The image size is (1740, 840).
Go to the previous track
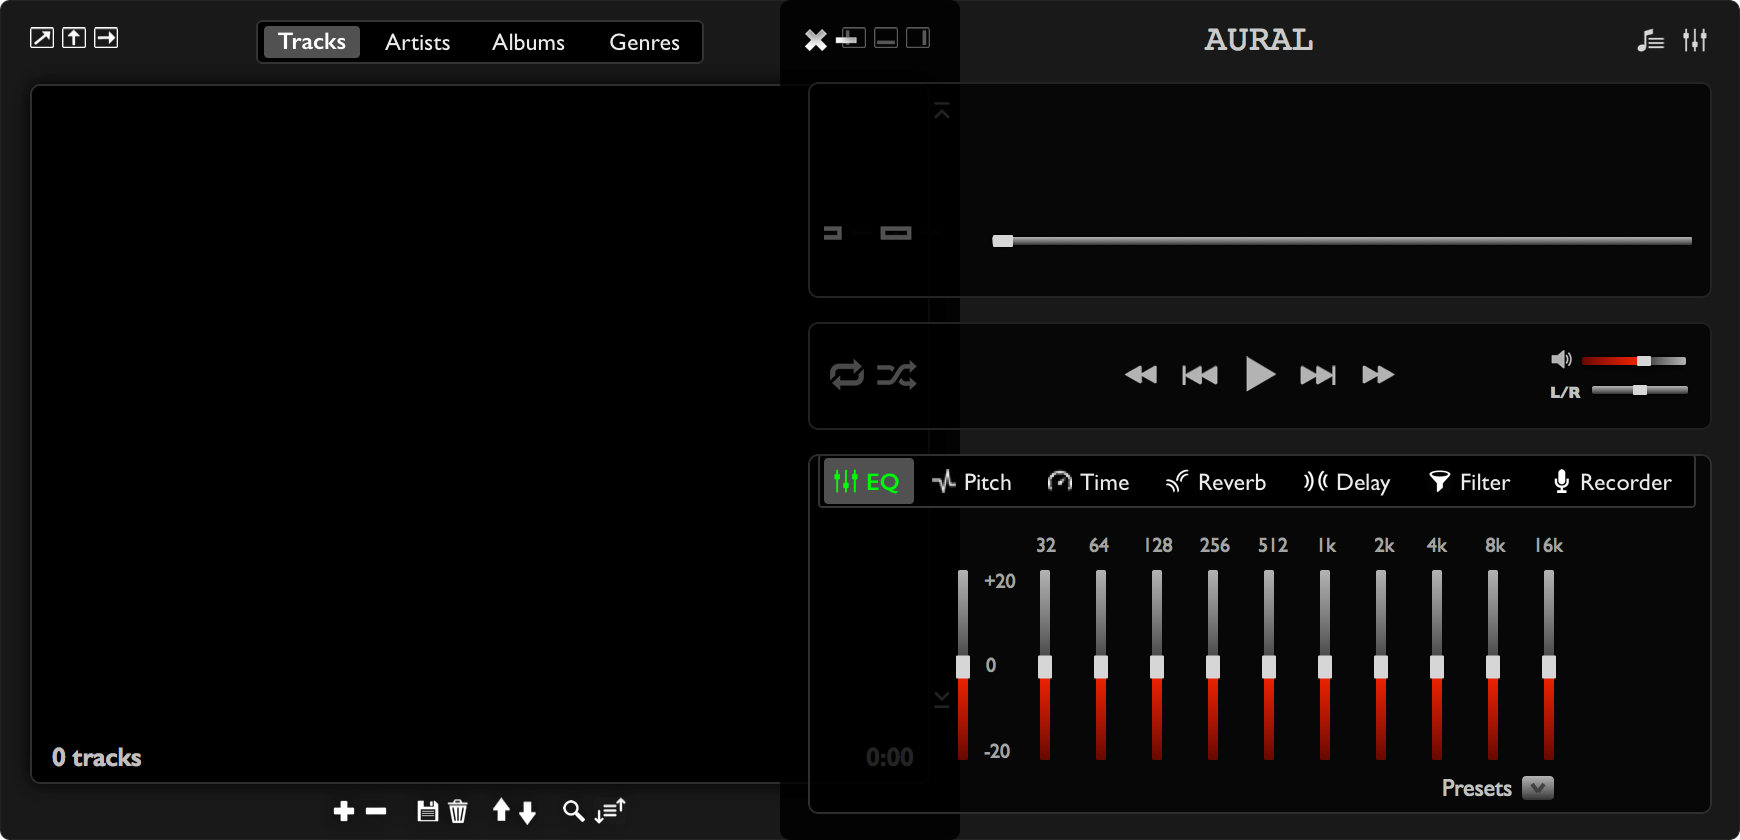coord(1200,375)
